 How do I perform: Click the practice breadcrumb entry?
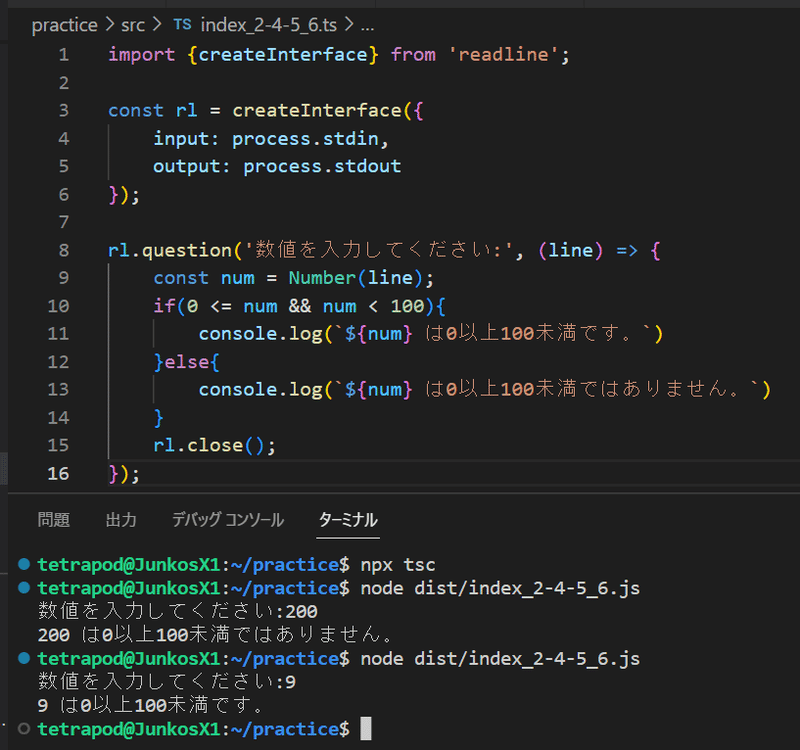click(64, 25)
